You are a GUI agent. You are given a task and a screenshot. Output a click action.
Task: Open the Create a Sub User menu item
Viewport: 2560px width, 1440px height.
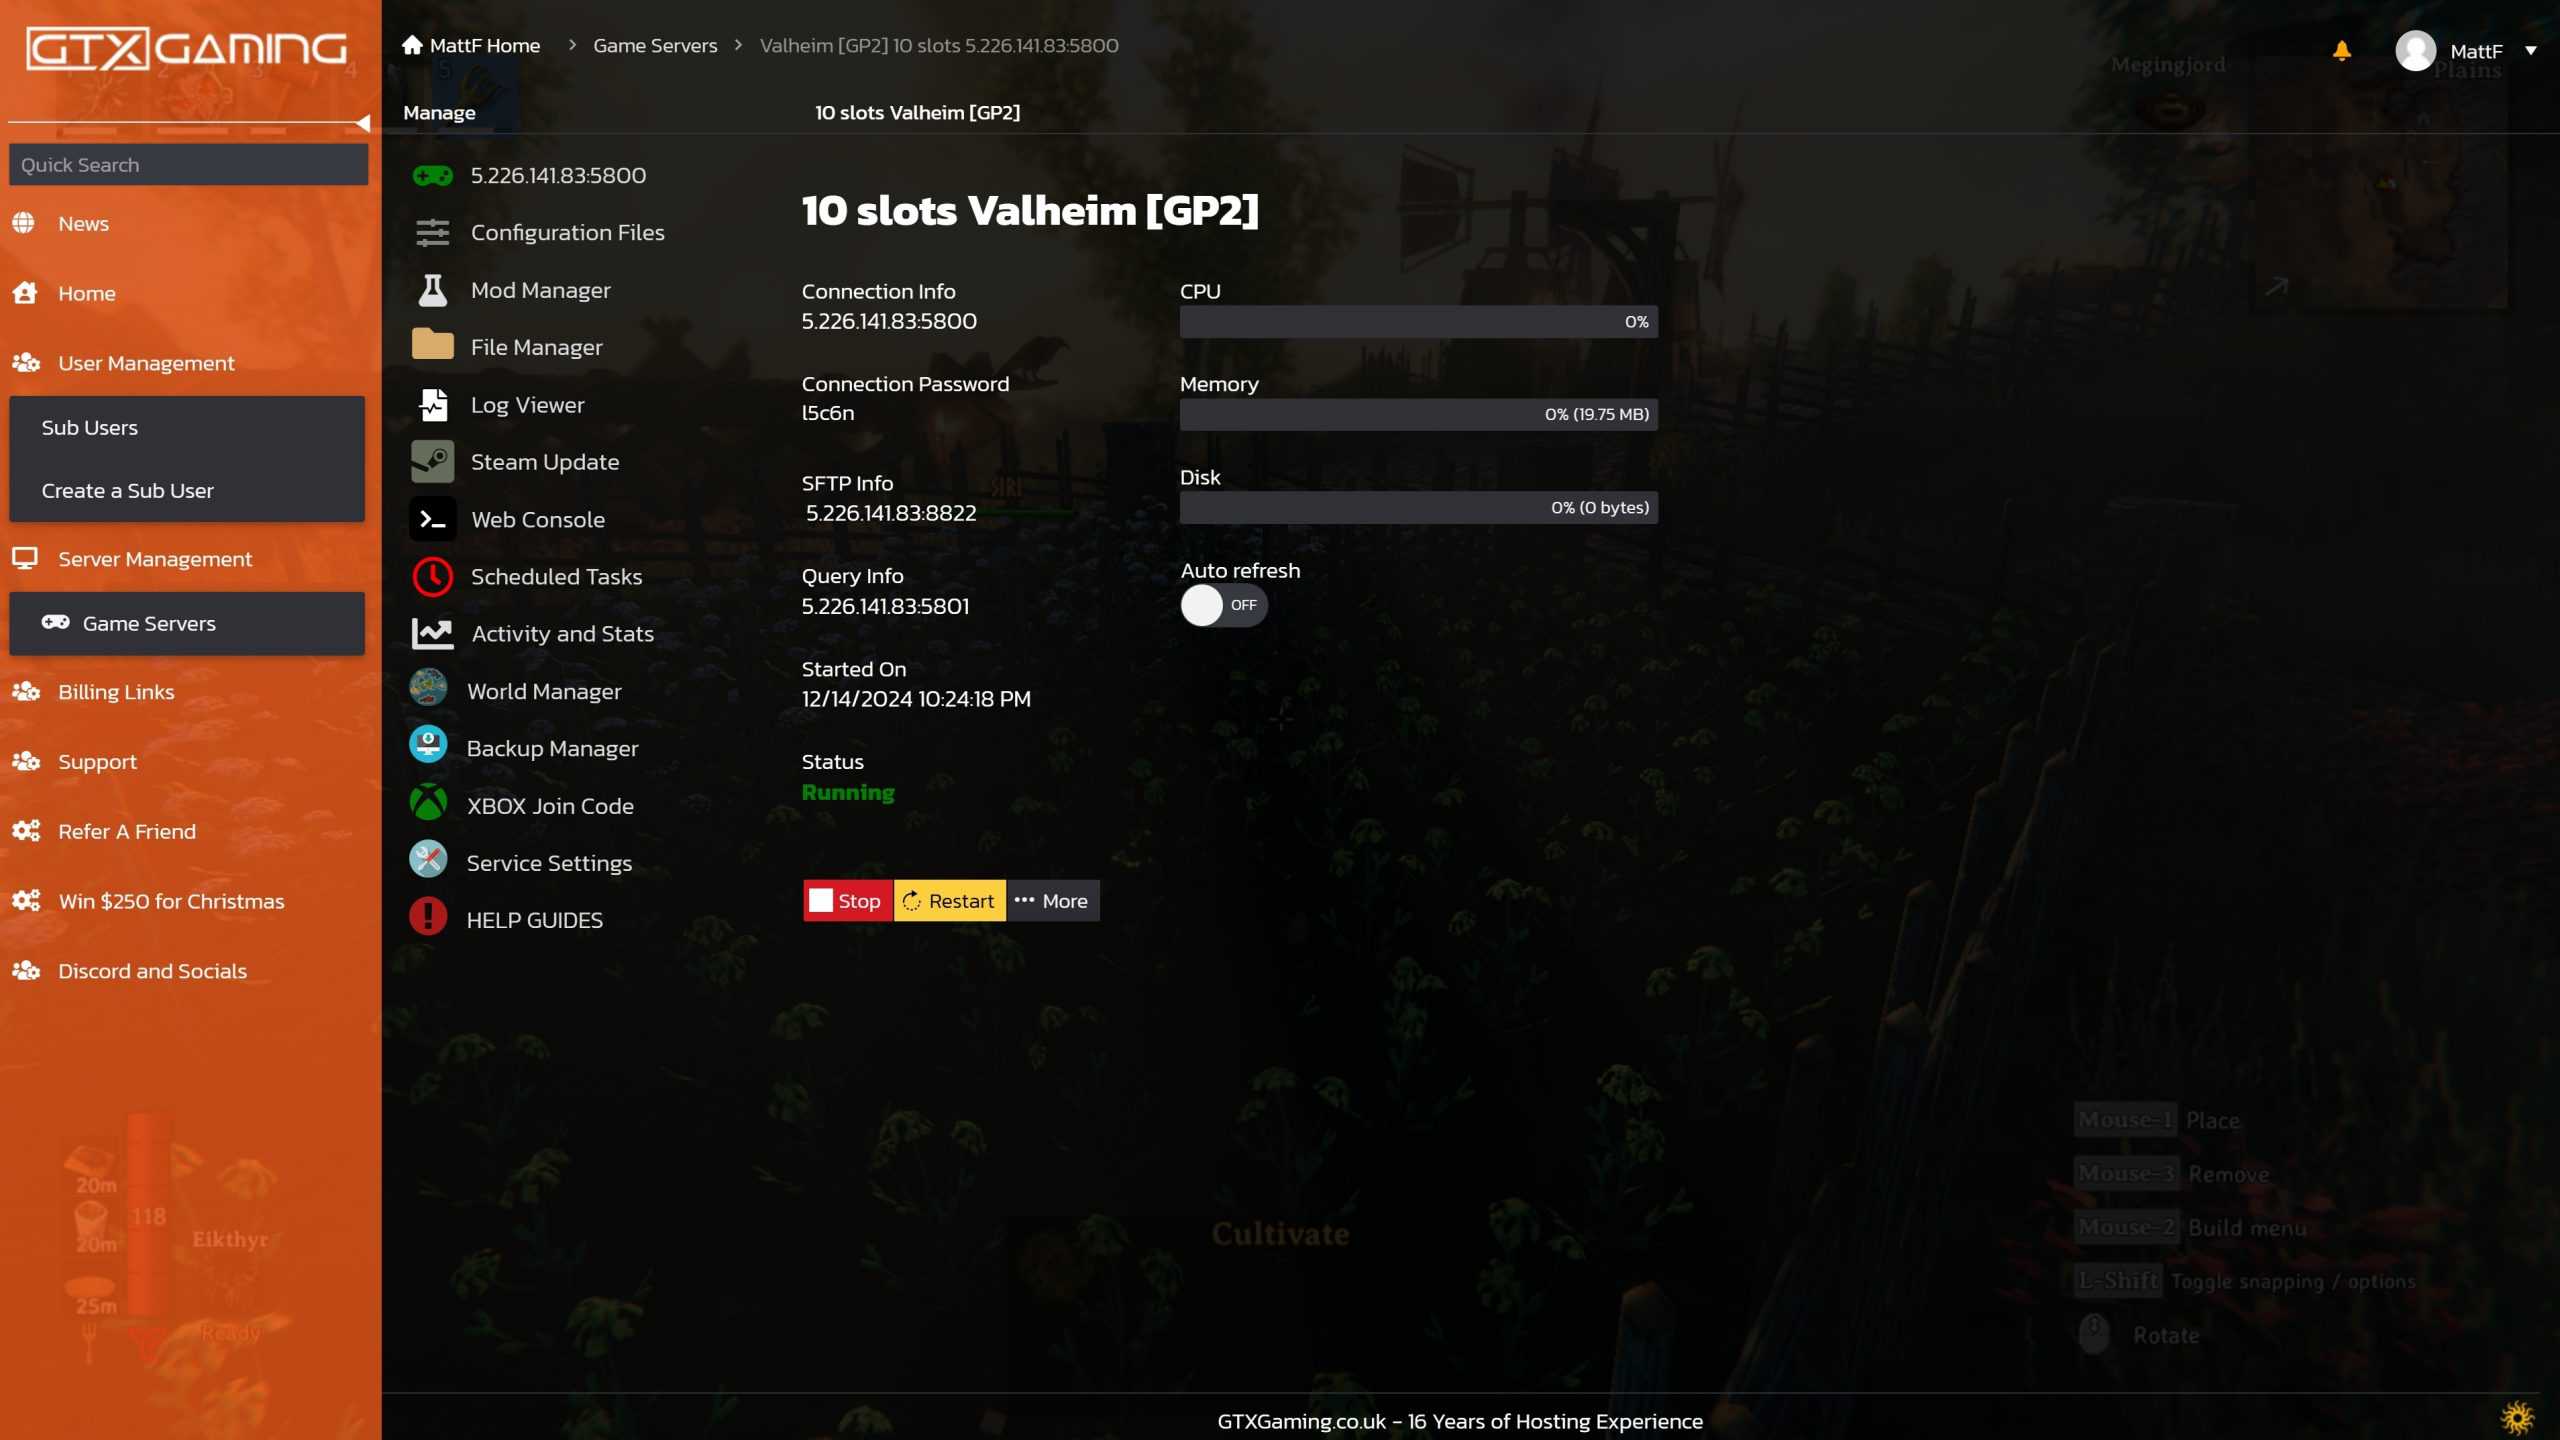tap(128, 490)
